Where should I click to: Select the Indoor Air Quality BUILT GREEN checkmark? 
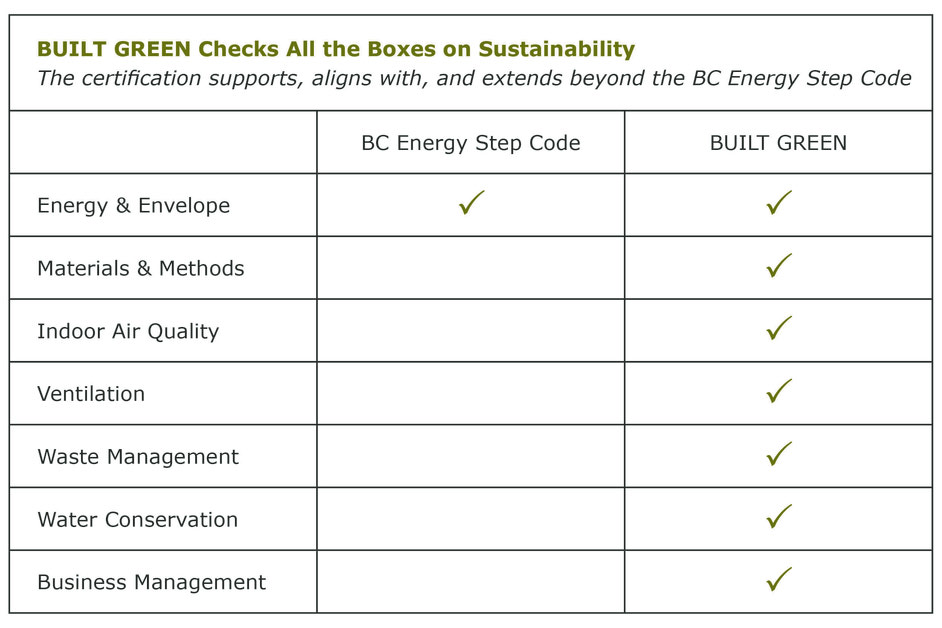778,329
